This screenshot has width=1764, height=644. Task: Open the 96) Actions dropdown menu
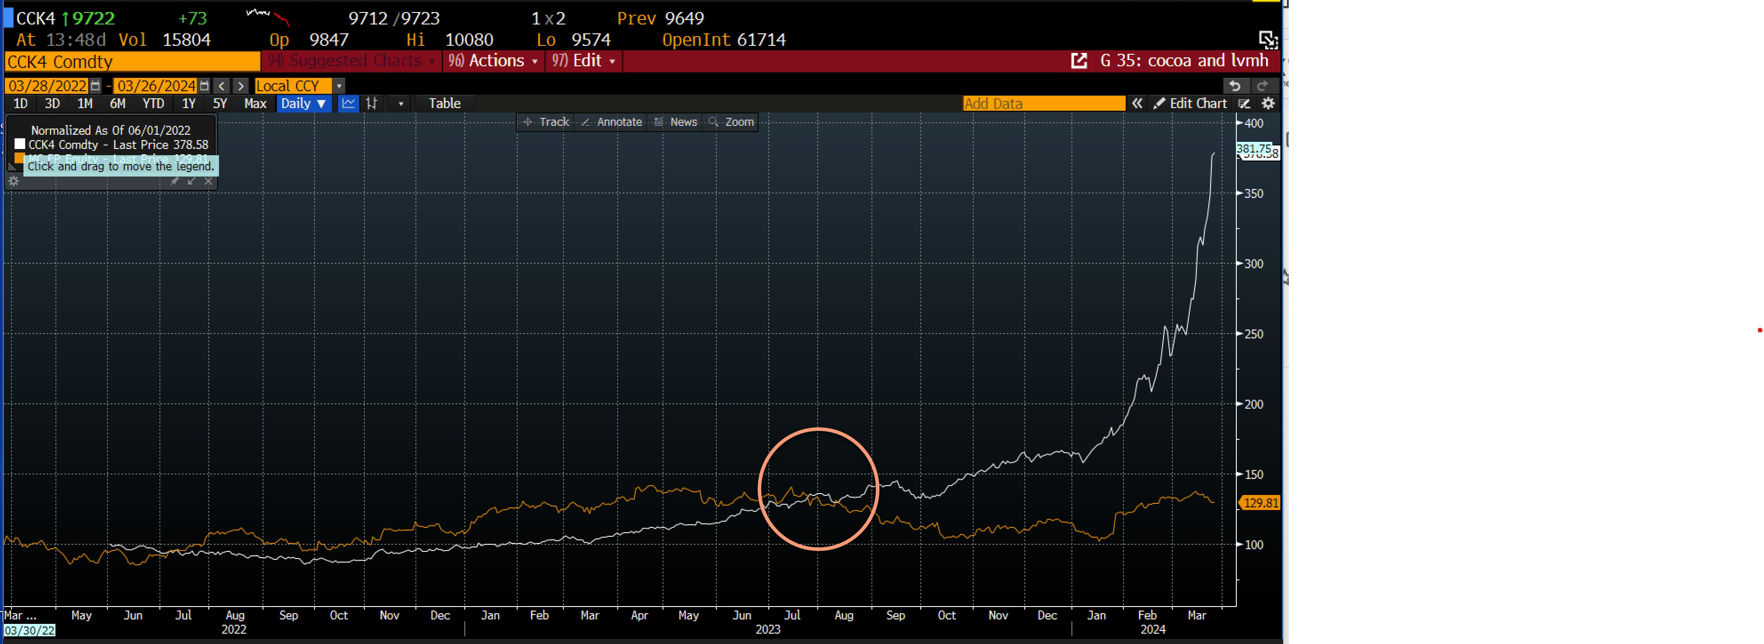click(493, 61)
